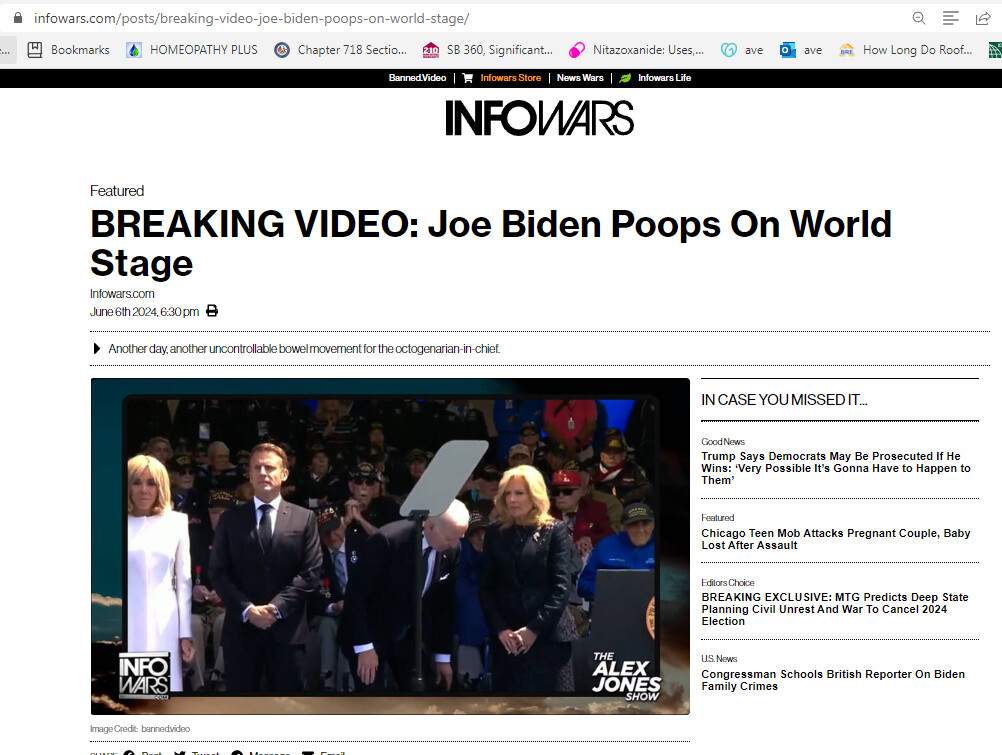This screenshot has width=1002, height=755.
Task: Click the print icon next to the date
Action: (212, 311)
